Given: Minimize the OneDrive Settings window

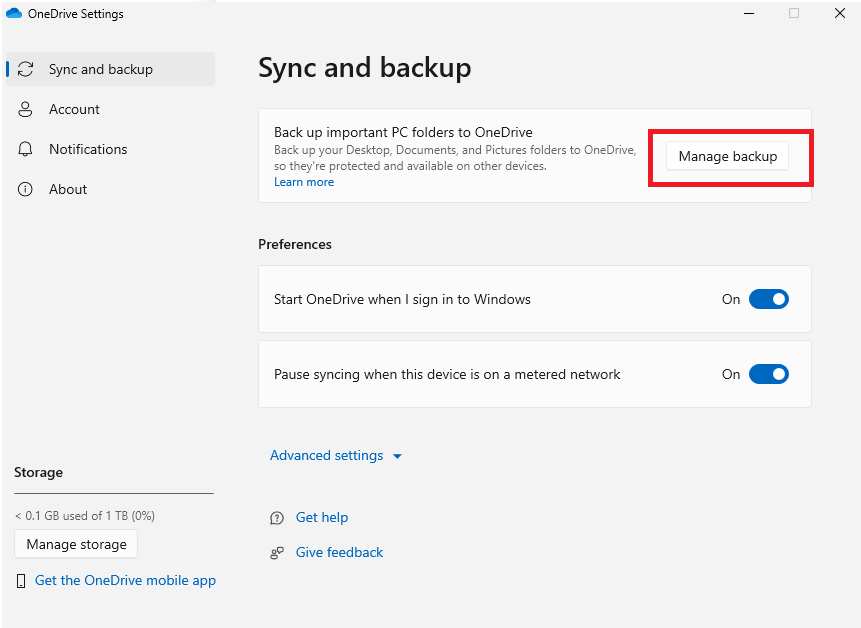Looking at the screenshot, I should (x=747, y=14).
